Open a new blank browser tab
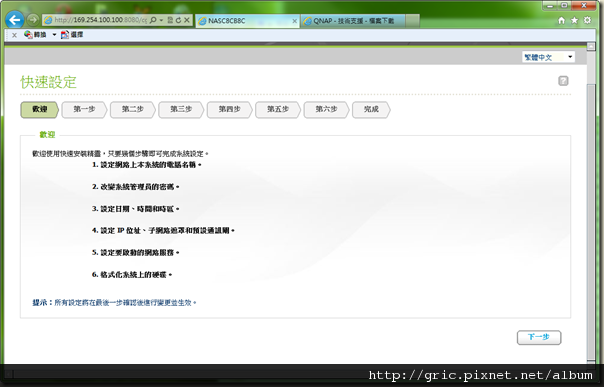This screenshot has width=604, height=387. (x=412, y=21)
